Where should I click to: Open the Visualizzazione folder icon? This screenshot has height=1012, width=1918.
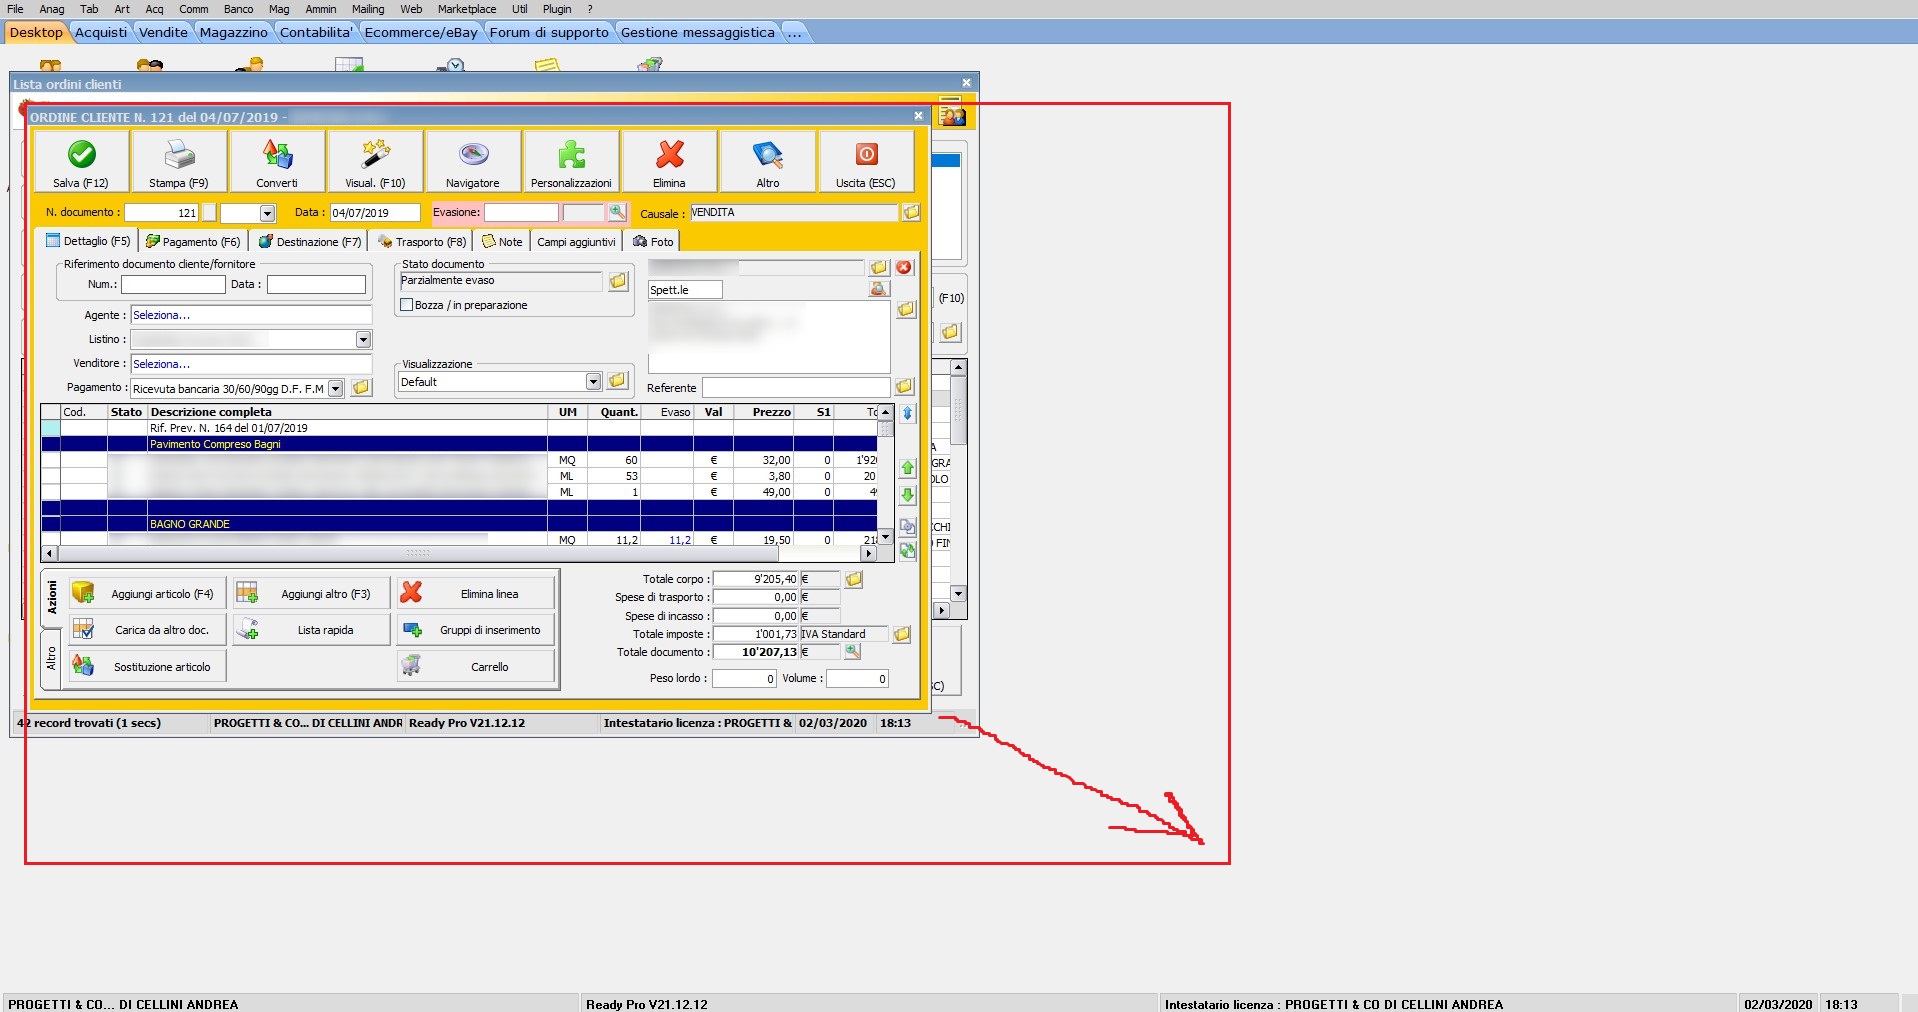click(617, 381)
